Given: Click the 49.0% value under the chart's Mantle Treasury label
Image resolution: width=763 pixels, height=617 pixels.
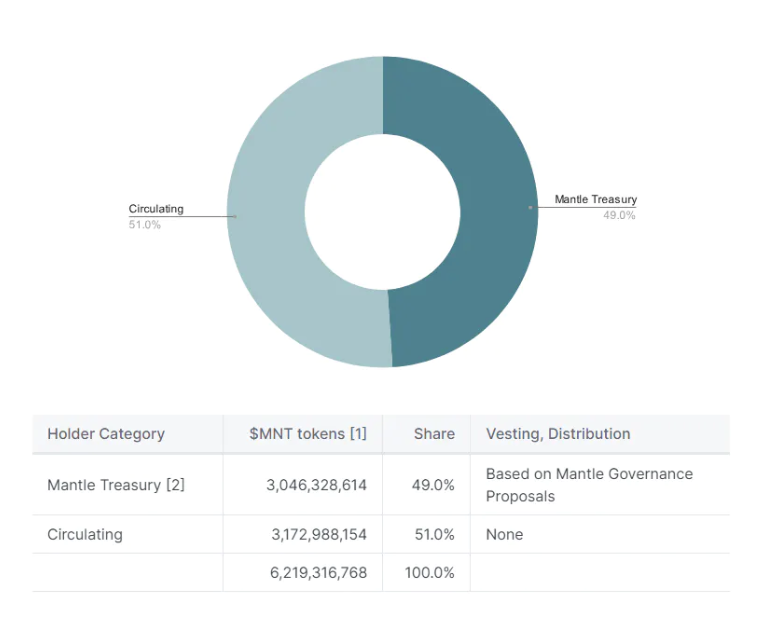Looking at the screenshot, I should coord(618,215).
